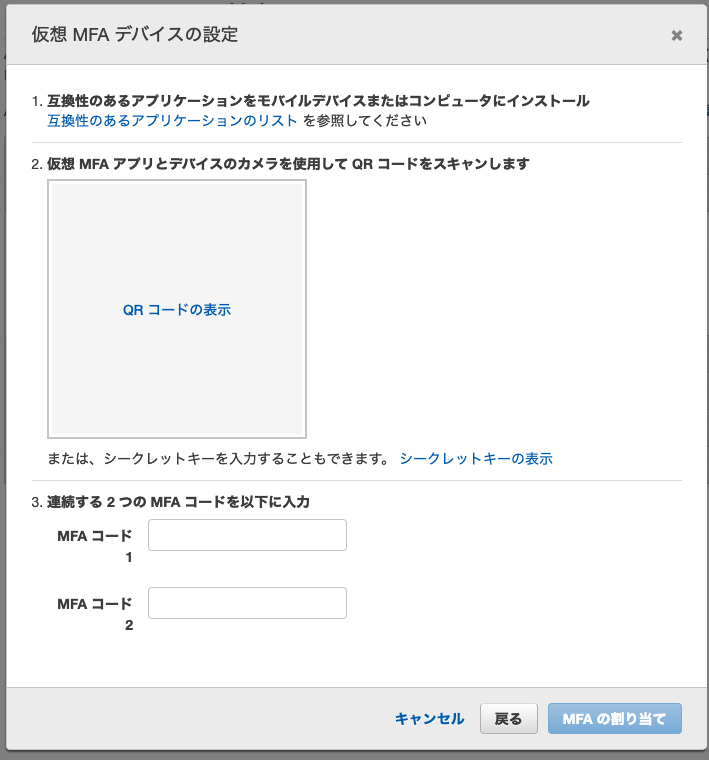This screenshot has height=760, width=709.
Task: Show the secret key via シークレットキーの表示
Action: tap(476, 459)
